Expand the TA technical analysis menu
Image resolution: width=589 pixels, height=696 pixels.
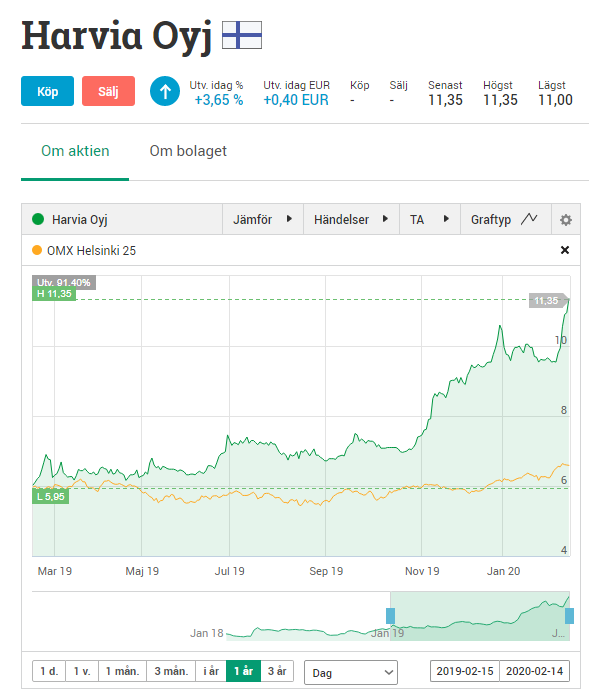point(430,219)
